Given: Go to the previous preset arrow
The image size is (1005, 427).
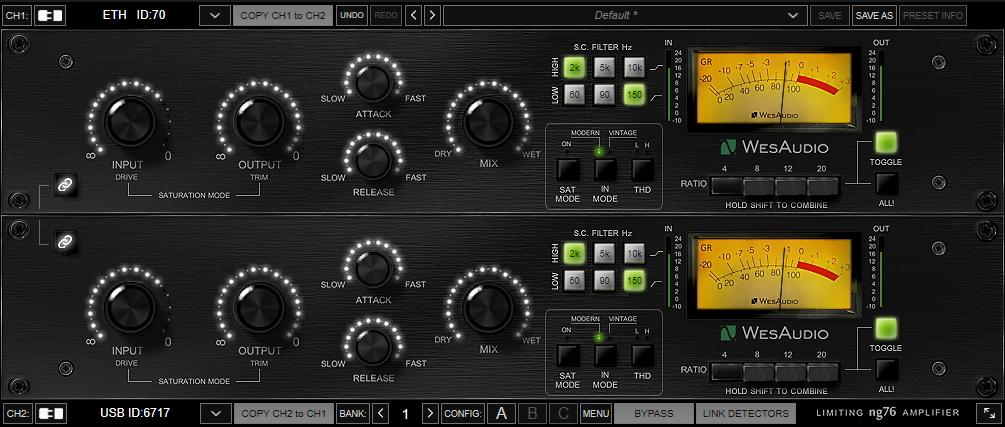Looking at the screenshot, I should (x=414, y=15).
